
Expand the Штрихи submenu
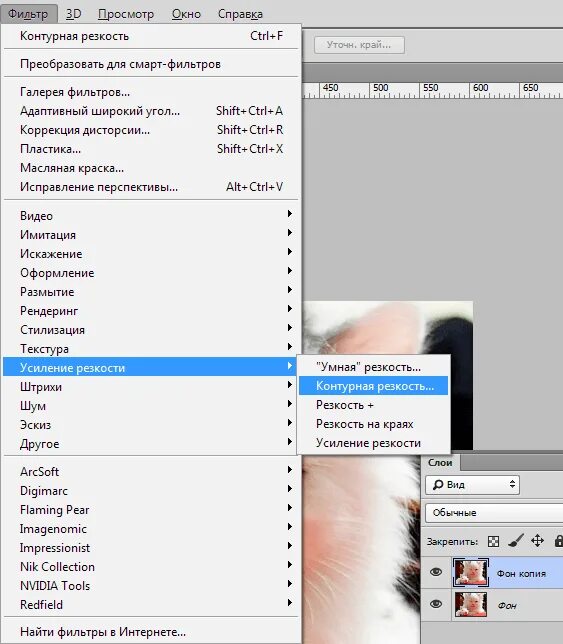point(150,387)
